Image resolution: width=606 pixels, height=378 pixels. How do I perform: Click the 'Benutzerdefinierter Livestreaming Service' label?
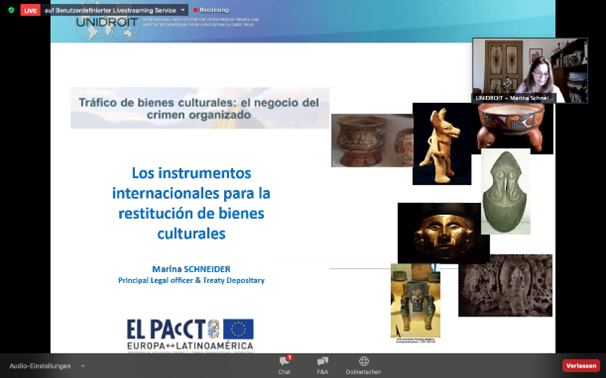pos(111,10)
